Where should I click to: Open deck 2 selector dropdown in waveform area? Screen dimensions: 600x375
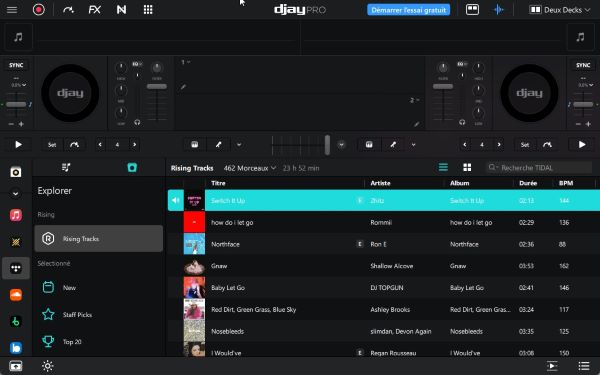coord(414,100)
